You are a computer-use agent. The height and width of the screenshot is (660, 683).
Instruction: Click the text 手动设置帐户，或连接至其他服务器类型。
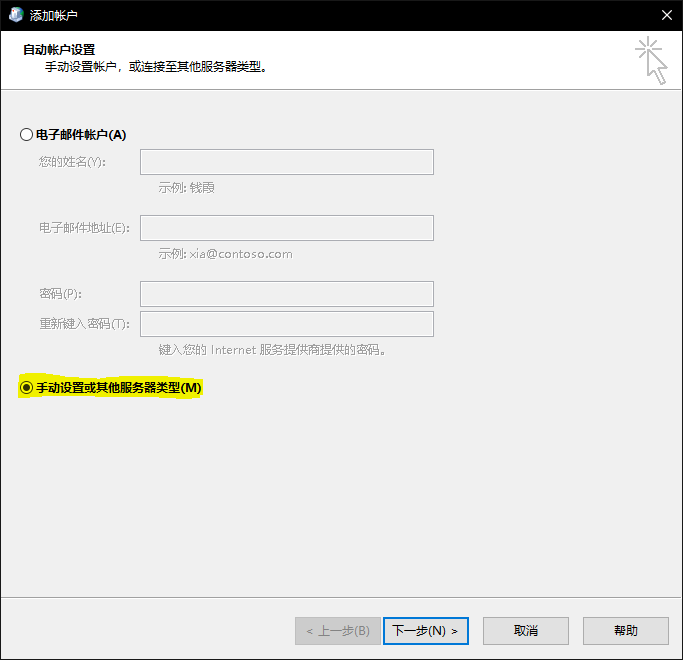coord(156,67)
